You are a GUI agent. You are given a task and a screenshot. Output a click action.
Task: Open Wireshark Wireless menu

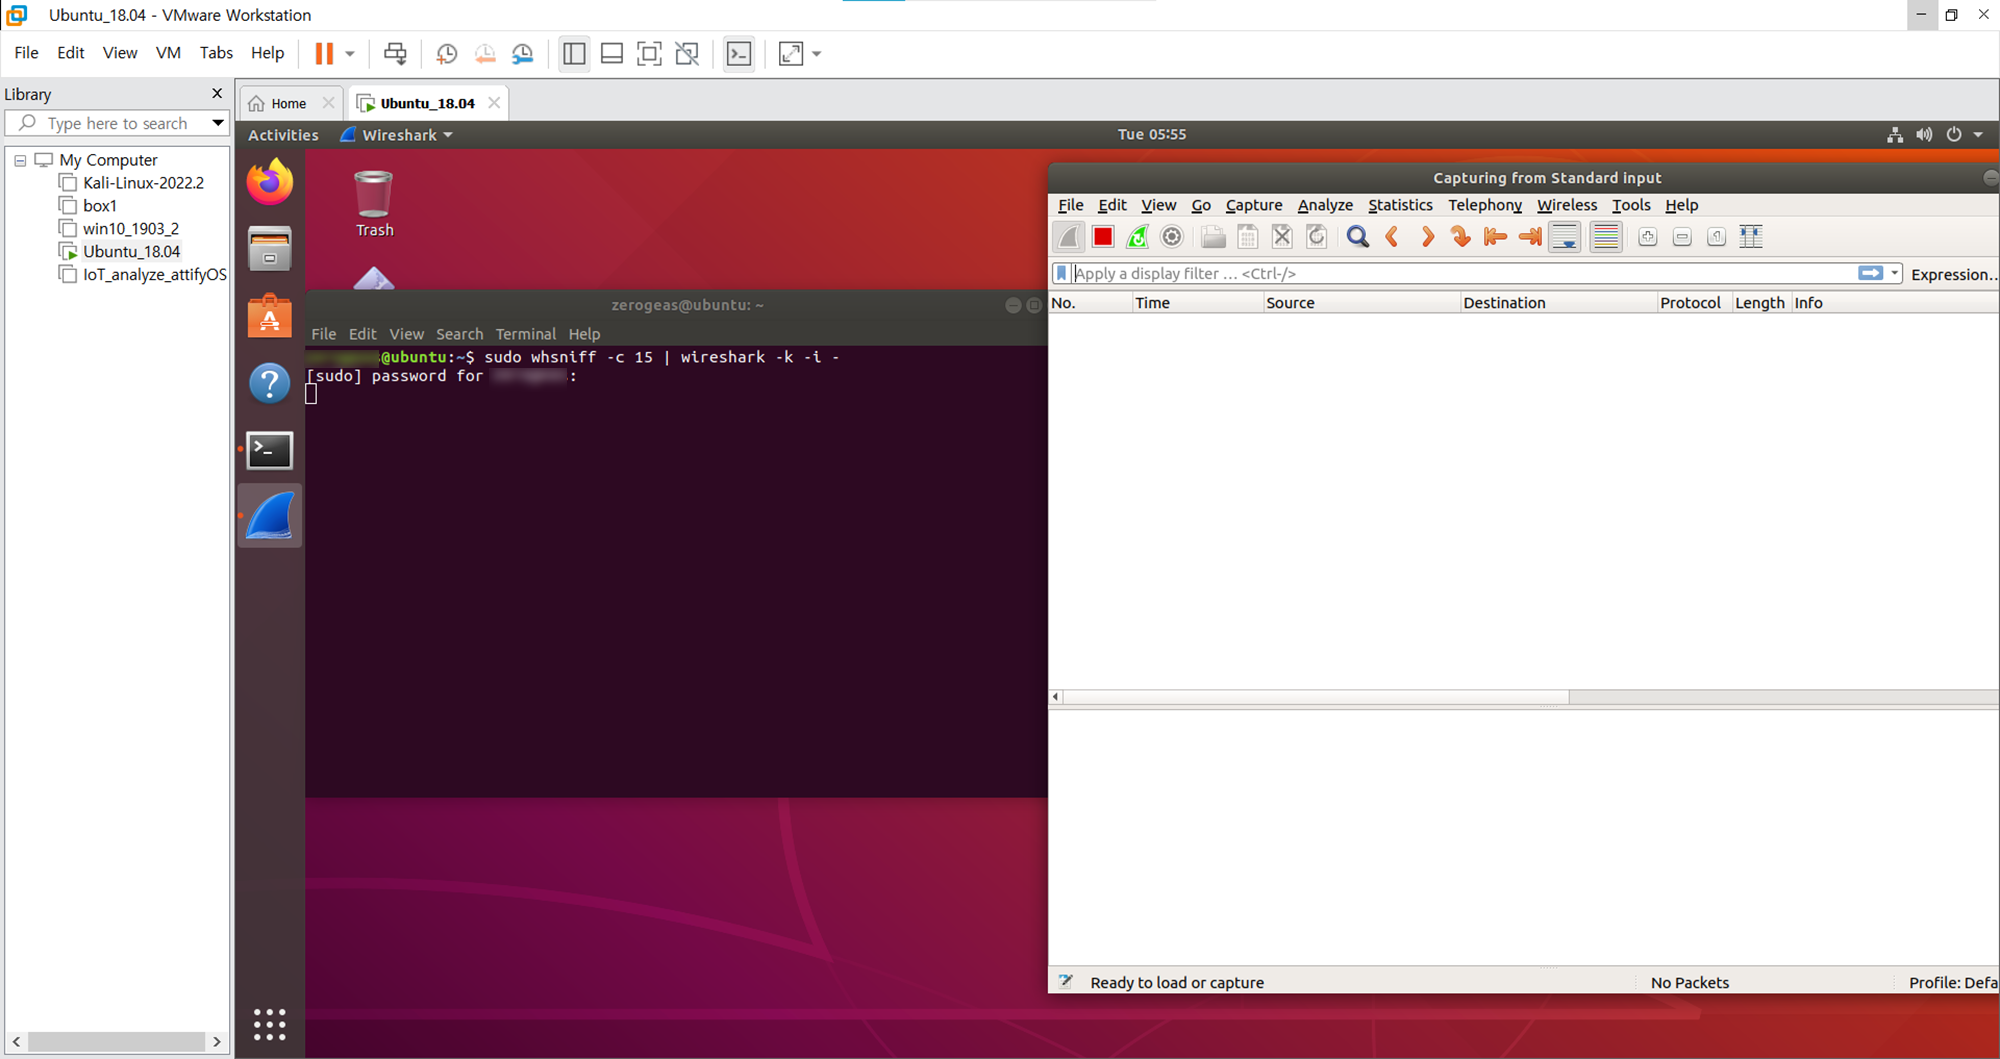pyautogui.click(x=1567, y=205)
